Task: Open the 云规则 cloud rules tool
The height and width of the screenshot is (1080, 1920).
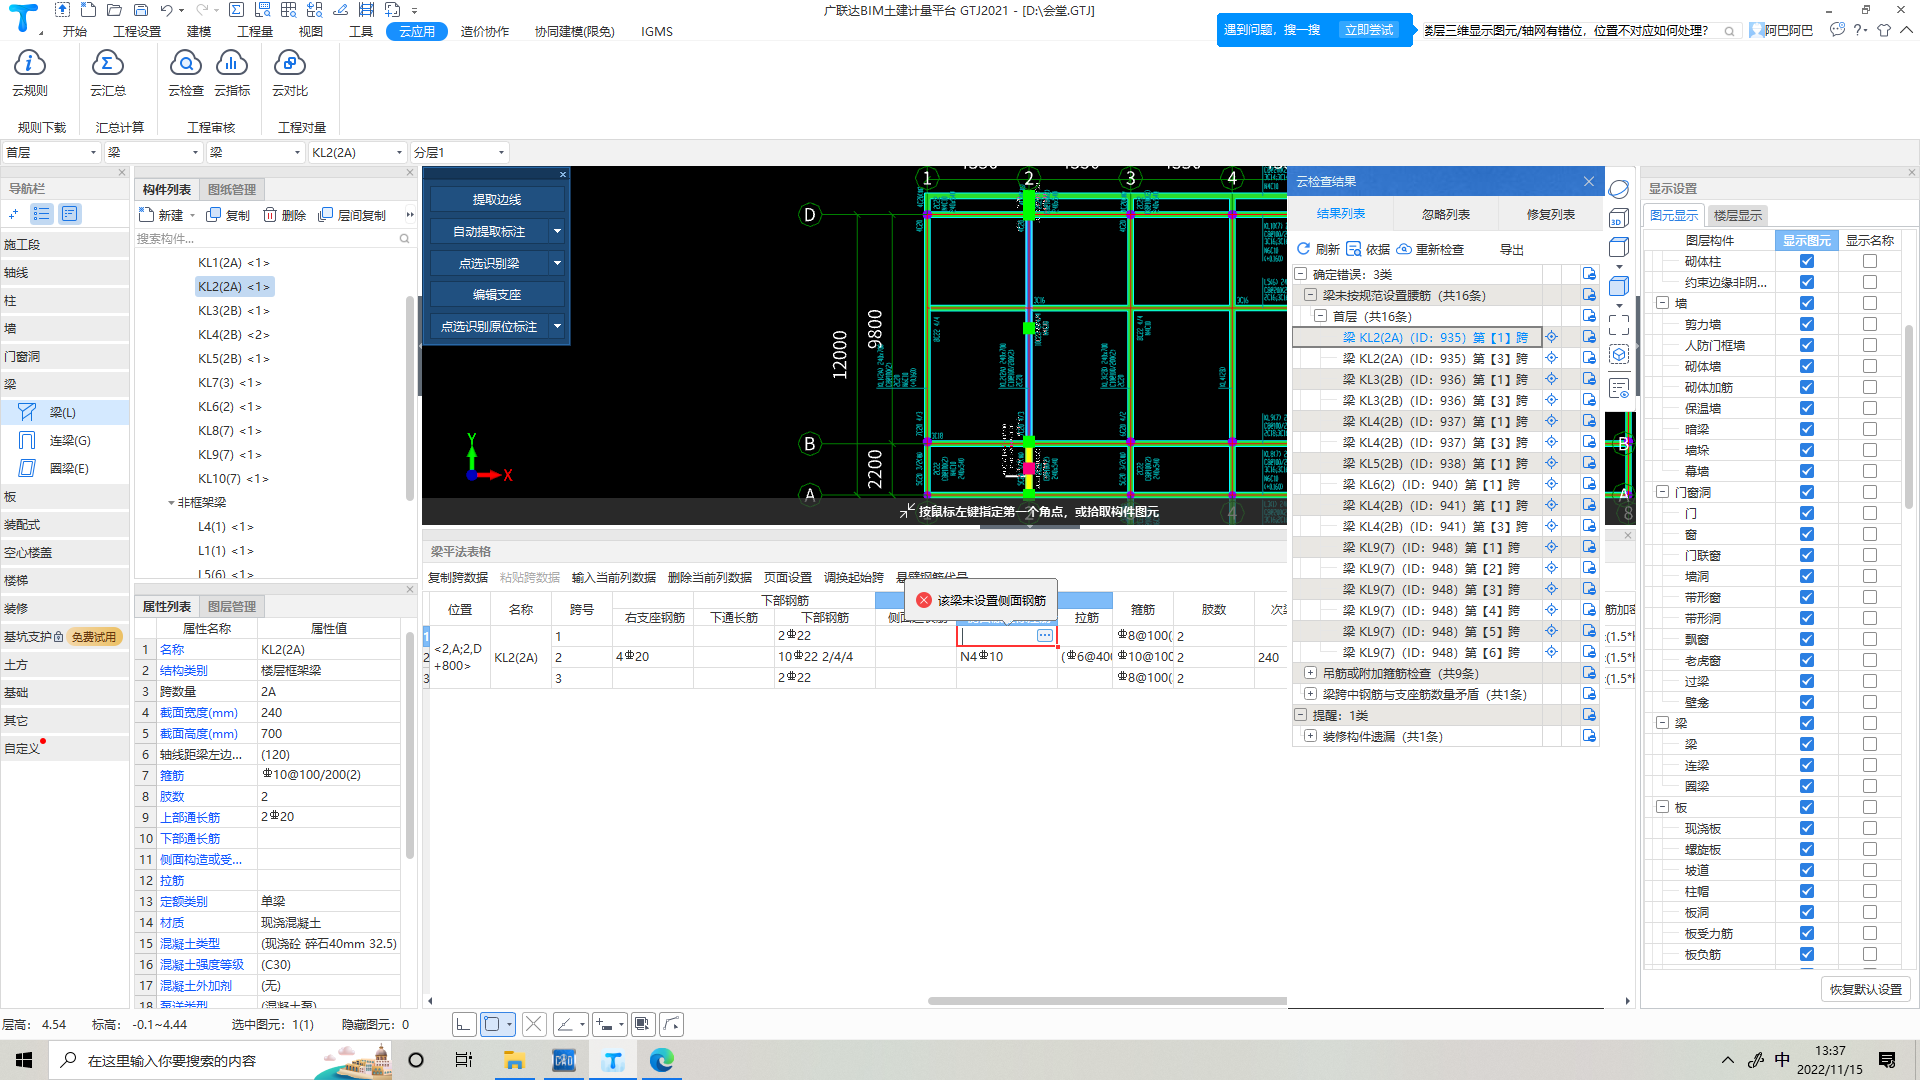Action: click(x=30, y=72)
